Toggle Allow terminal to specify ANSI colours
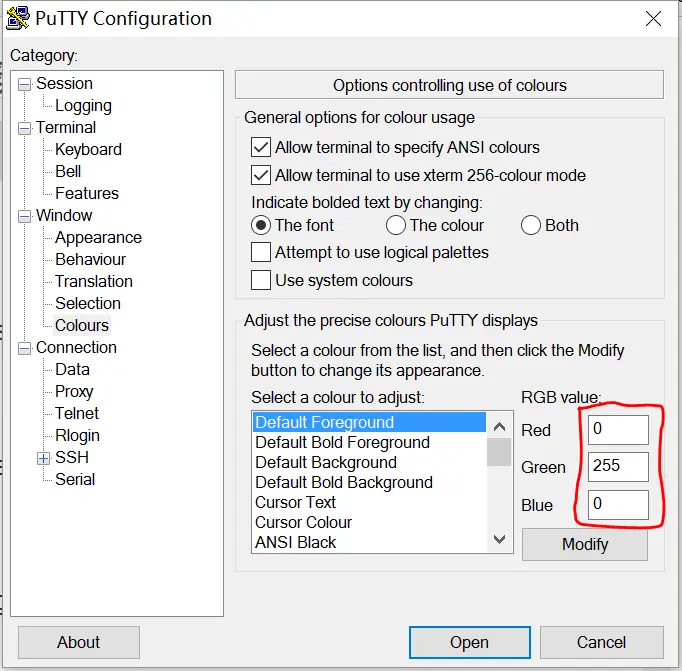 pos(261,147)
